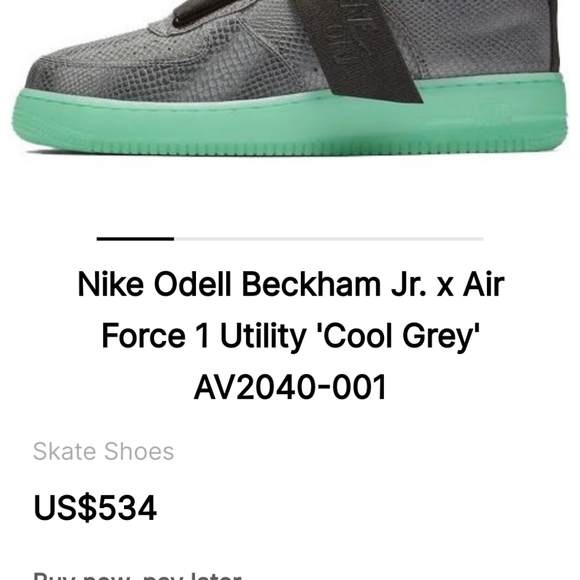
Task: Click the US$534 price
Action: point(95,508)
